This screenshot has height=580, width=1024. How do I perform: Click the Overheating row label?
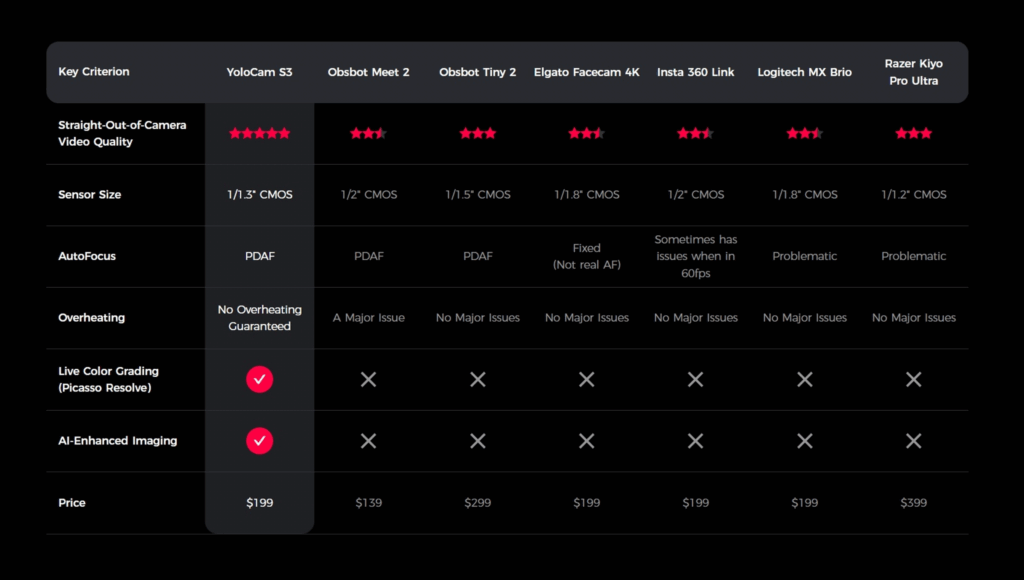click(92, 318)
